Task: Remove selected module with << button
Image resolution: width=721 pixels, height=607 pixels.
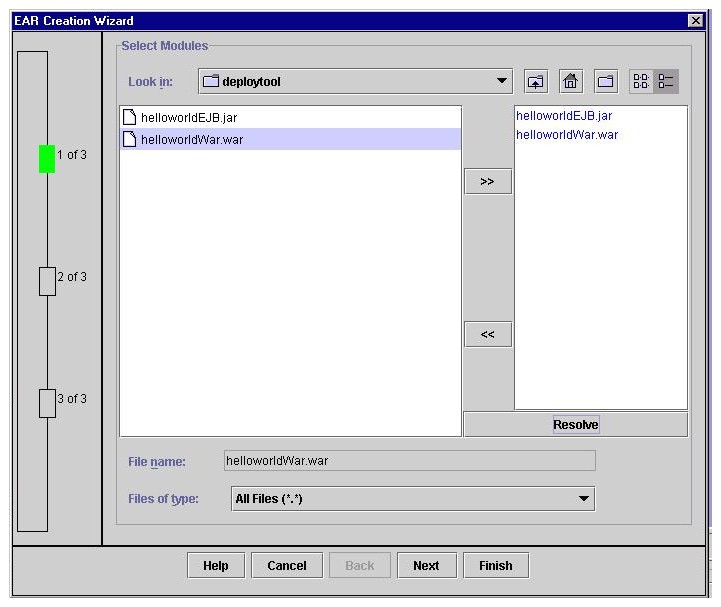Action: (x=488, y=334)
